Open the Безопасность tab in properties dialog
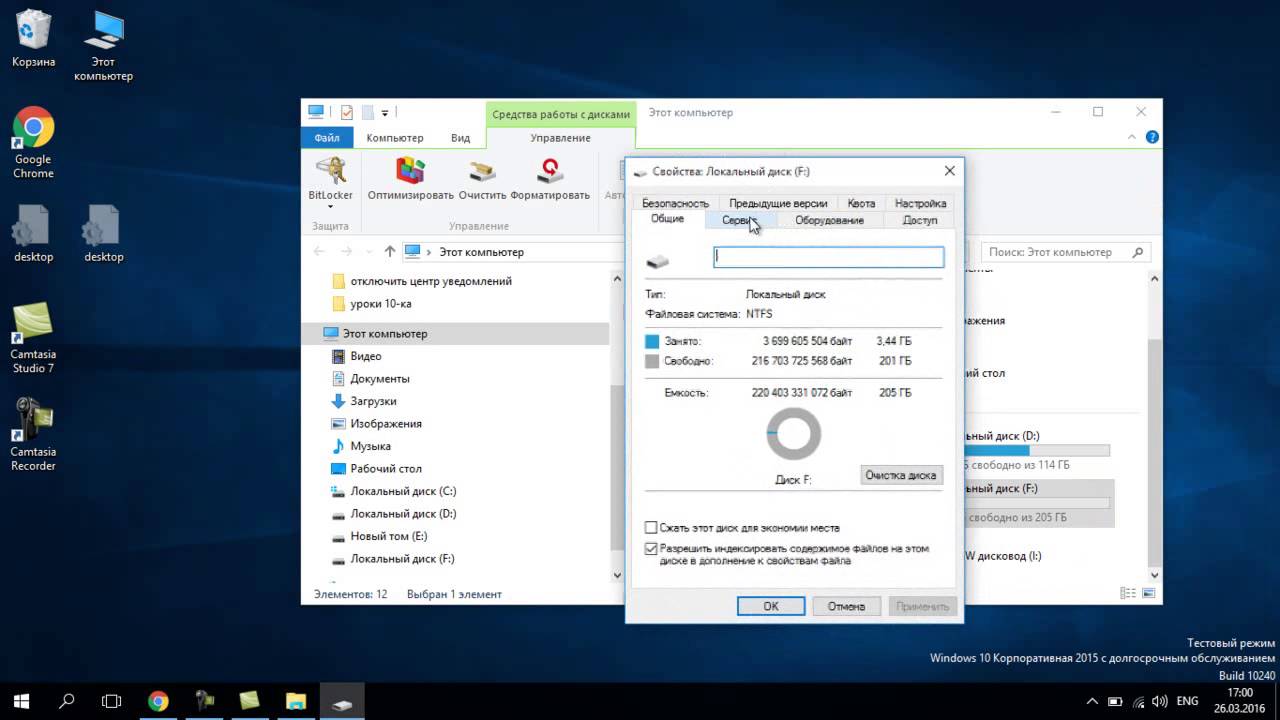The image size is (1280, 720). tap(675, 203)
